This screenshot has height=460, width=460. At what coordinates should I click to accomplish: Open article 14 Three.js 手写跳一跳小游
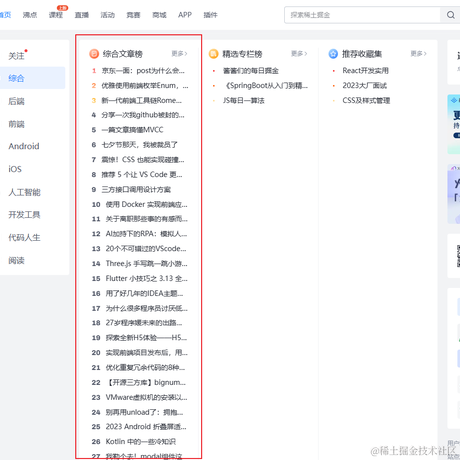point(147,263)
